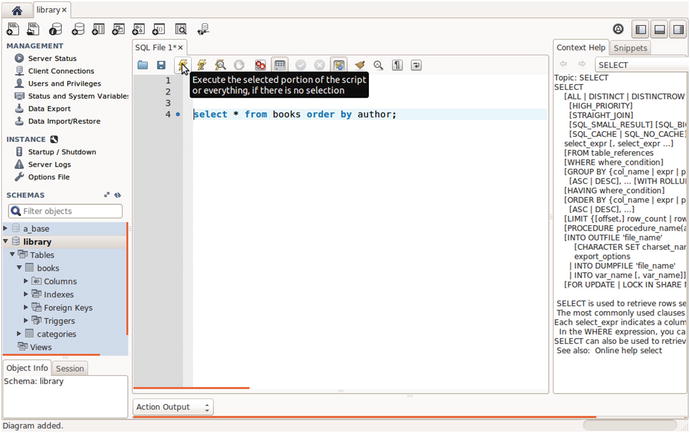
Task: Collapse the Tables node
Action: (x=12, y=254)
